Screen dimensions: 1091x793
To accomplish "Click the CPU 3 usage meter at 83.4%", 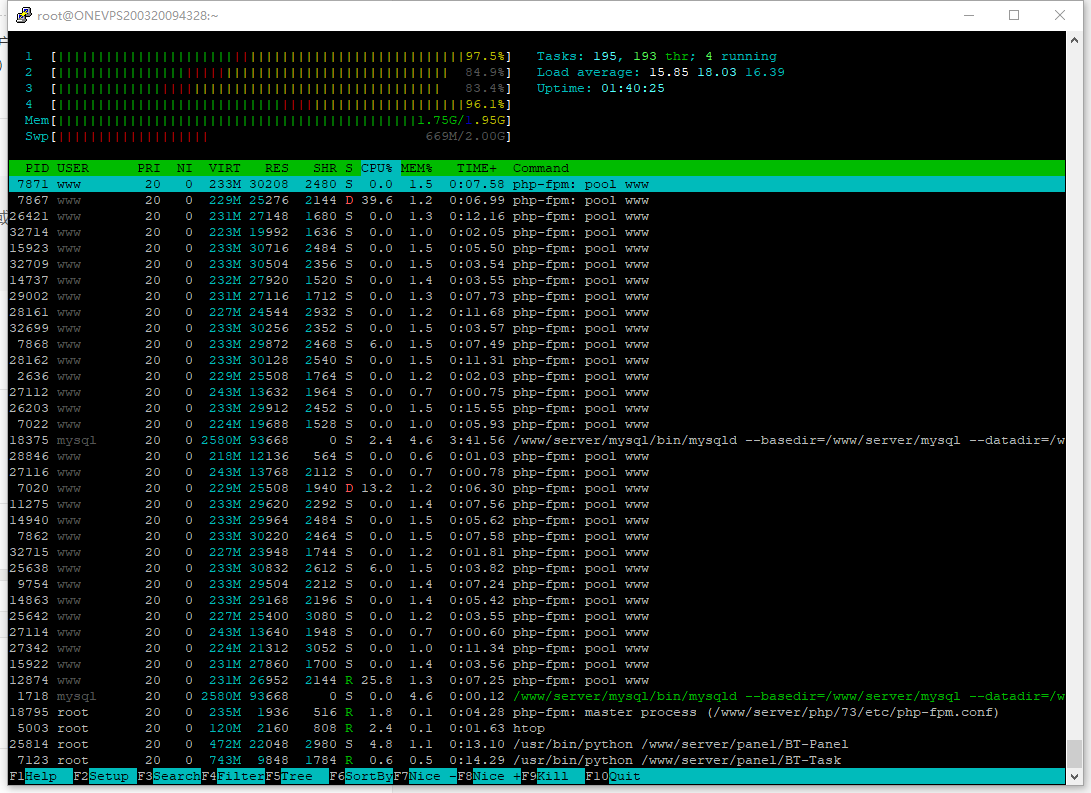I will pyautogui.click(x=268, y=88).
